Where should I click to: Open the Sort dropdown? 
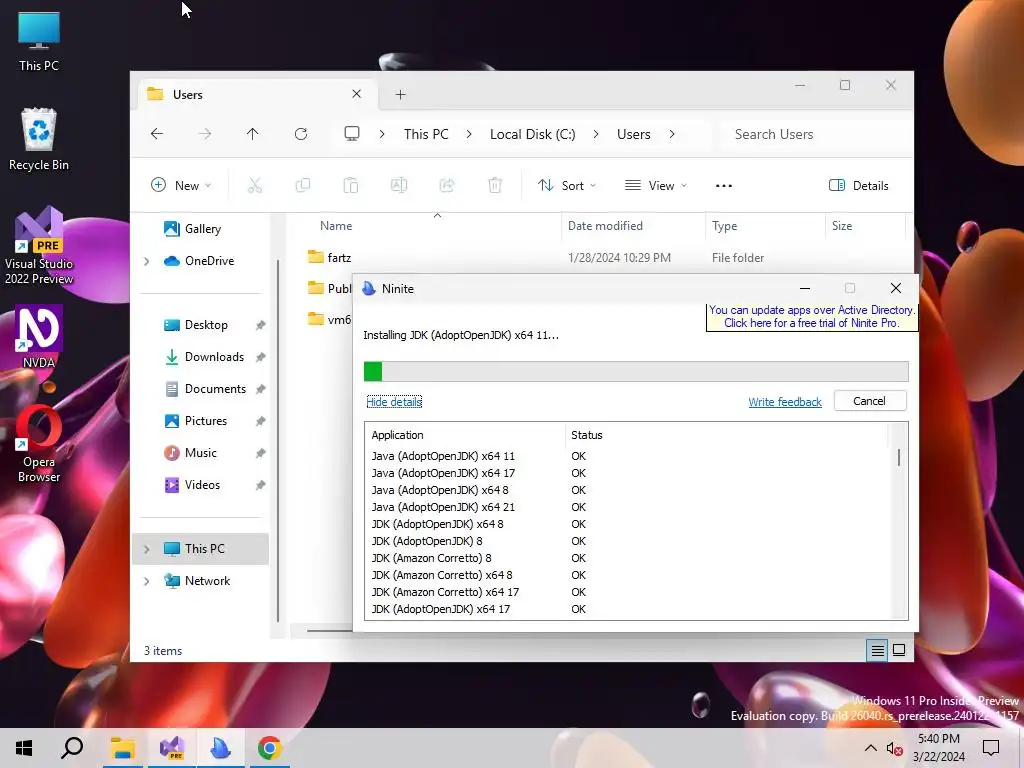(567, 185)
